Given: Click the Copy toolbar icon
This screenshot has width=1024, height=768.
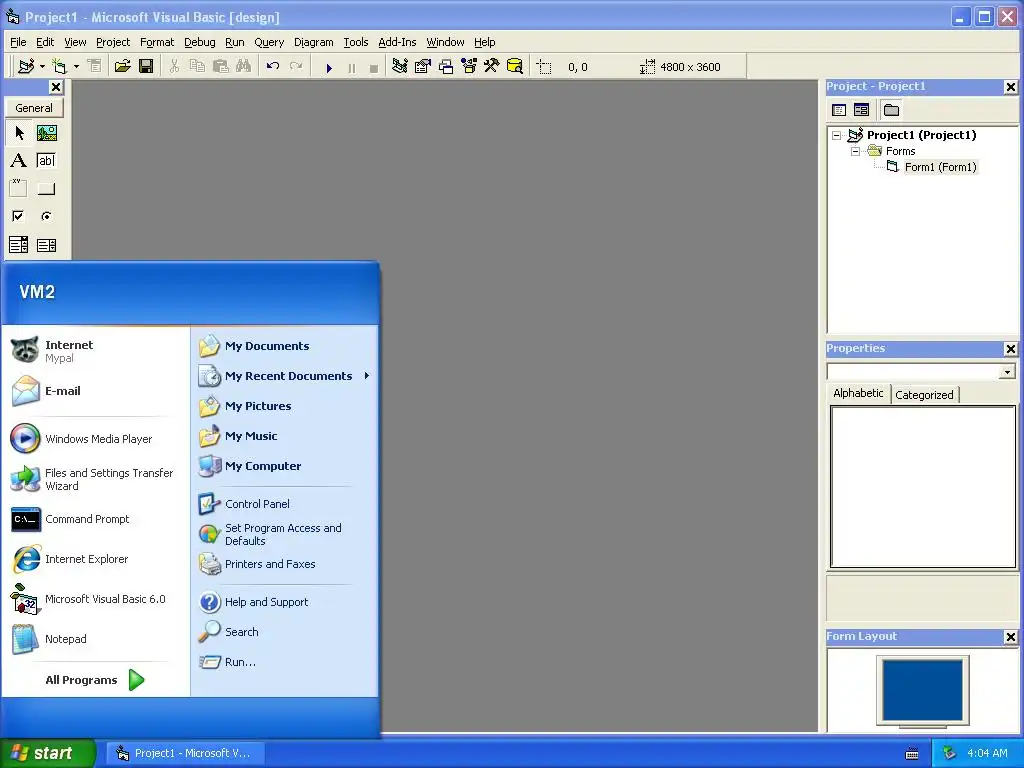Looking at the screenshot, I should click(197, 66).
